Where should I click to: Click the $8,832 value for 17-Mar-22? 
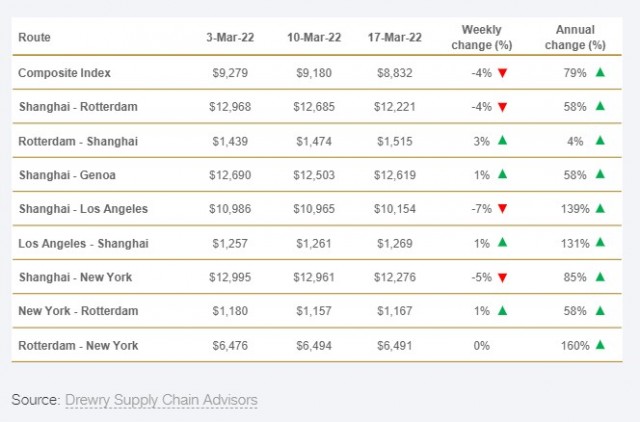(x=395, y=73)
